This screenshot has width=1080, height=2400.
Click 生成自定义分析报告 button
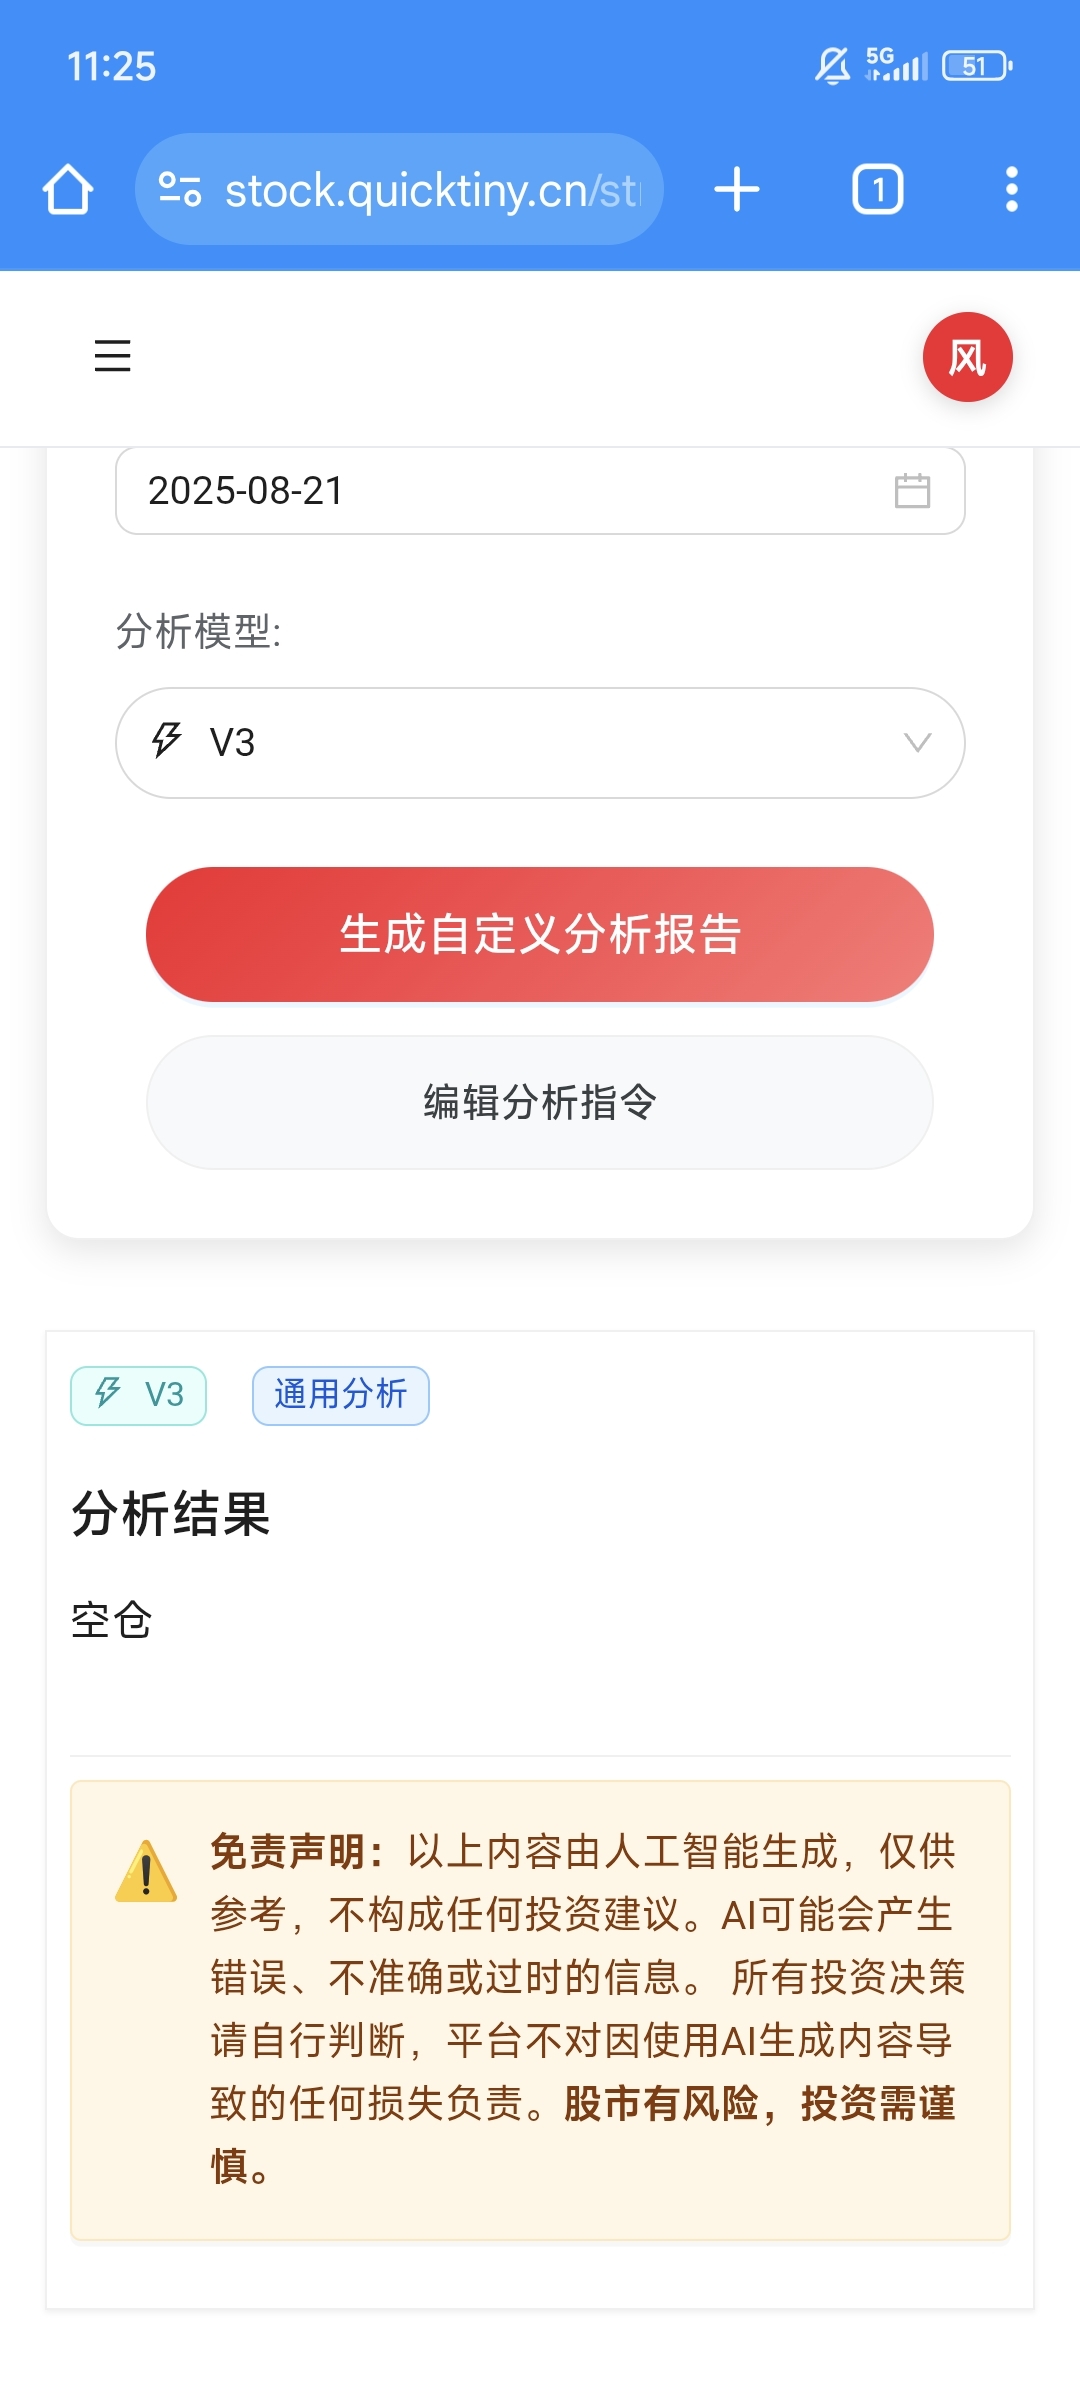[x=540, y=934]
